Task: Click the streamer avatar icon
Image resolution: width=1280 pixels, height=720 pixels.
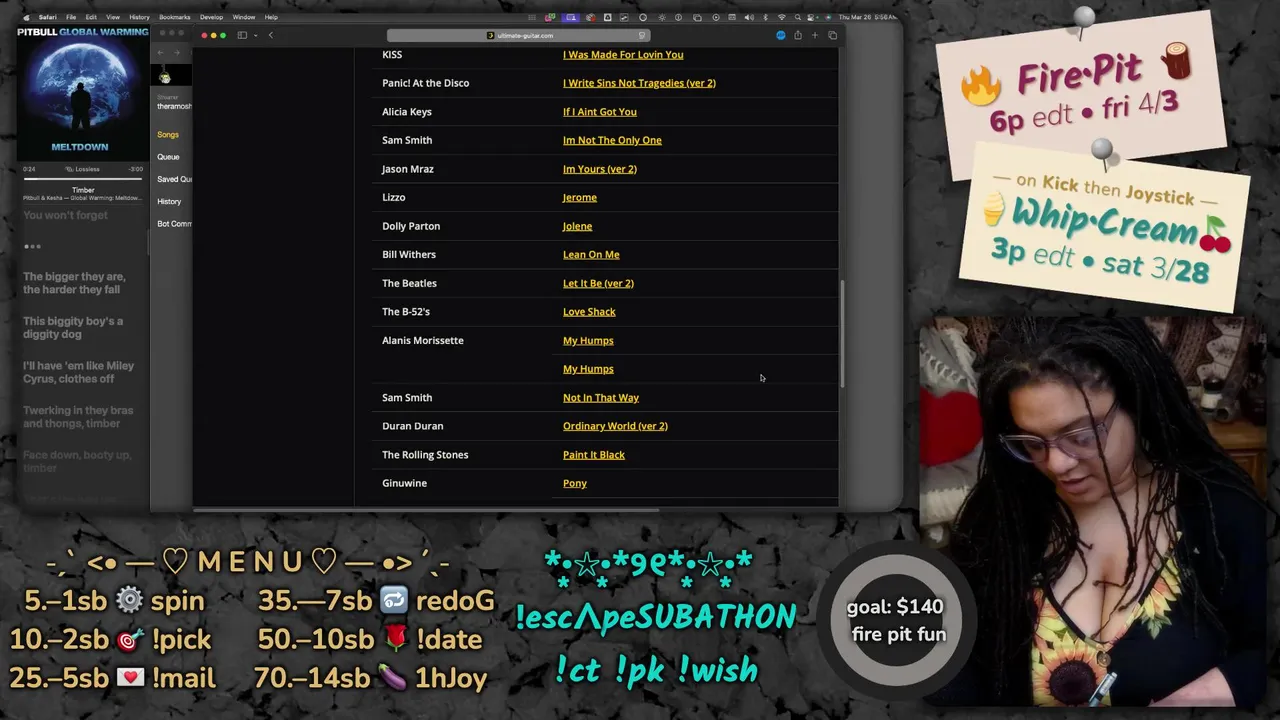Action: point(165,78)
